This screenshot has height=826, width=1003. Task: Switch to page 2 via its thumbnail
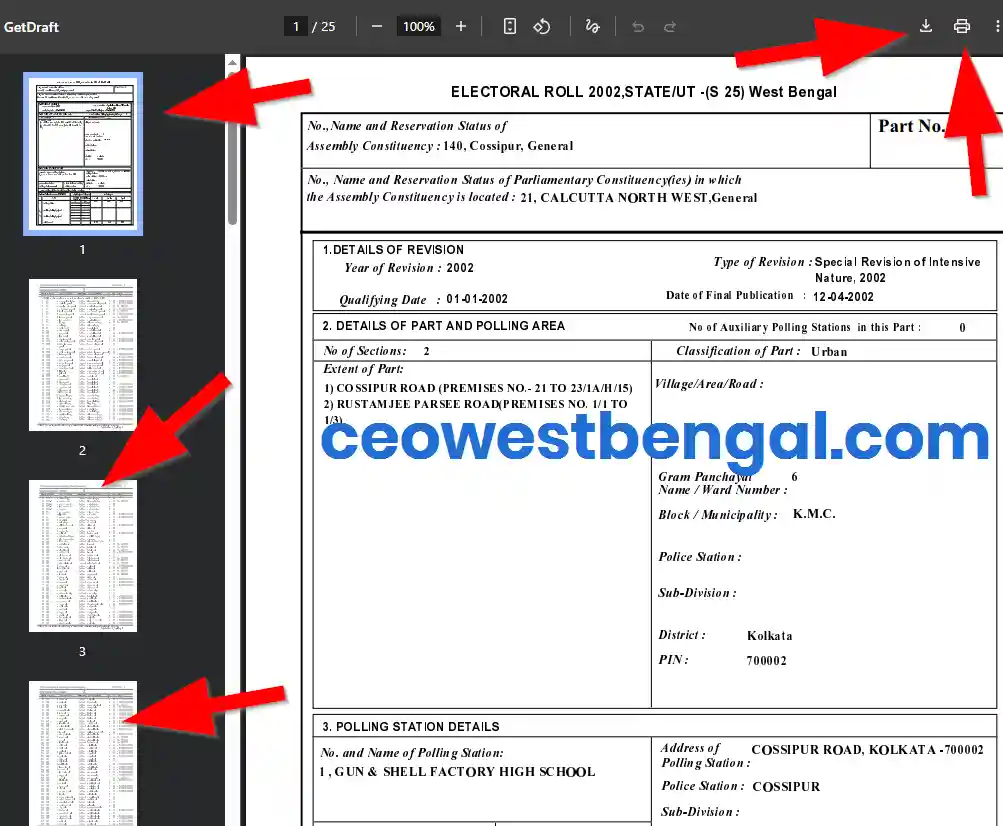(82, 355)
